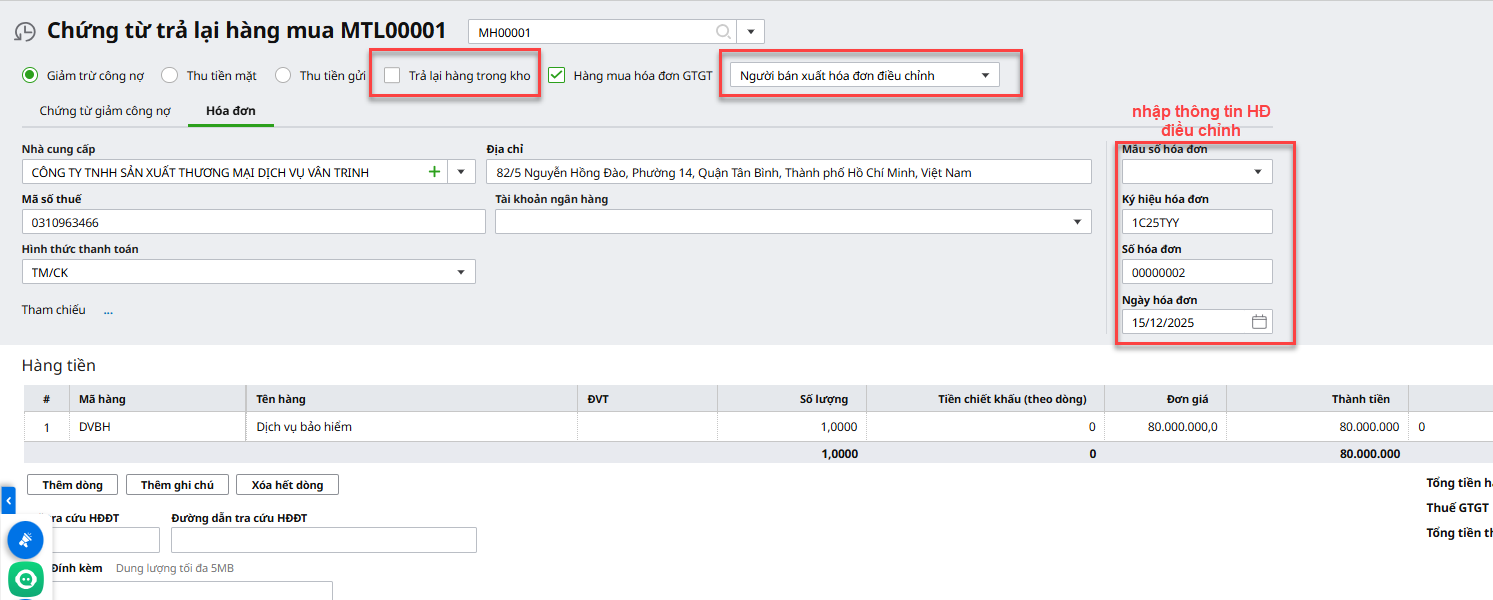Image resolution: width=1493 pixels, height=600 pixels.
Task: Switch to Chứng từ giảm công nợ tab
Action: pos(105,111)
